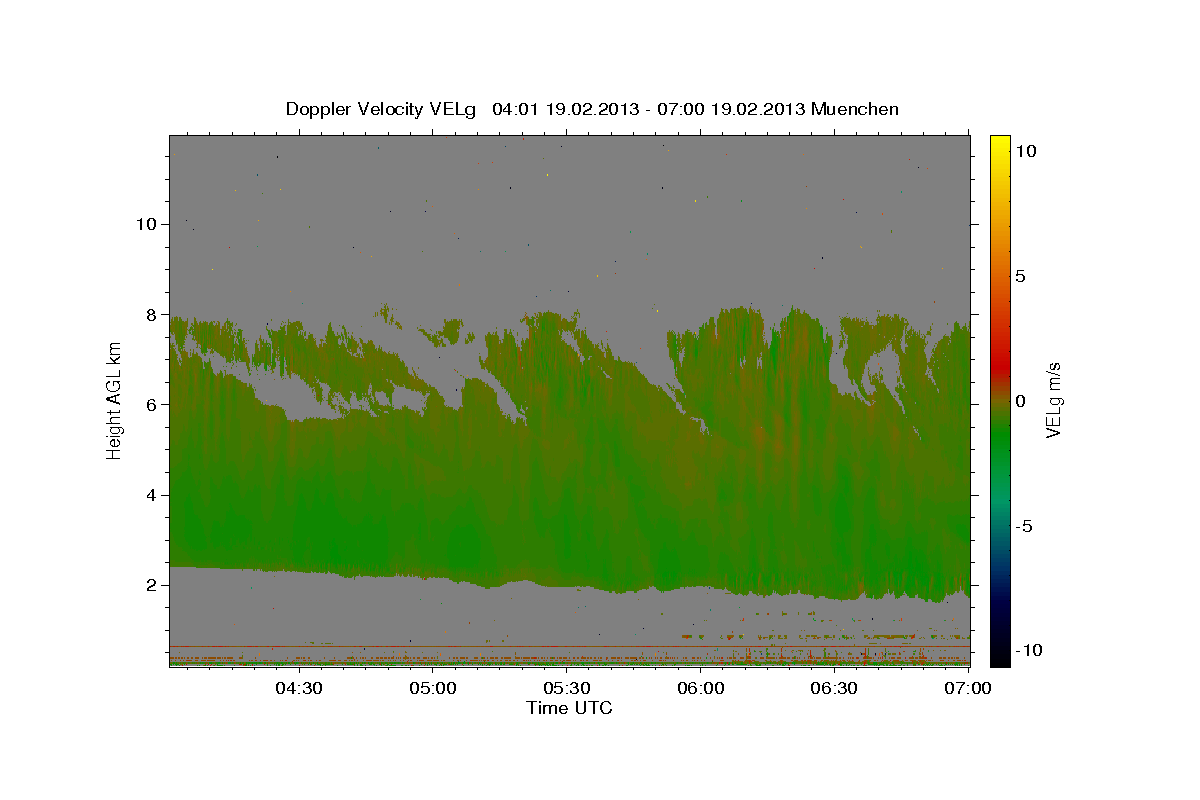Viewport: 1200px width, 800px height.
Task: Click the height tick label '2'
Action: [x=150, y=584]
